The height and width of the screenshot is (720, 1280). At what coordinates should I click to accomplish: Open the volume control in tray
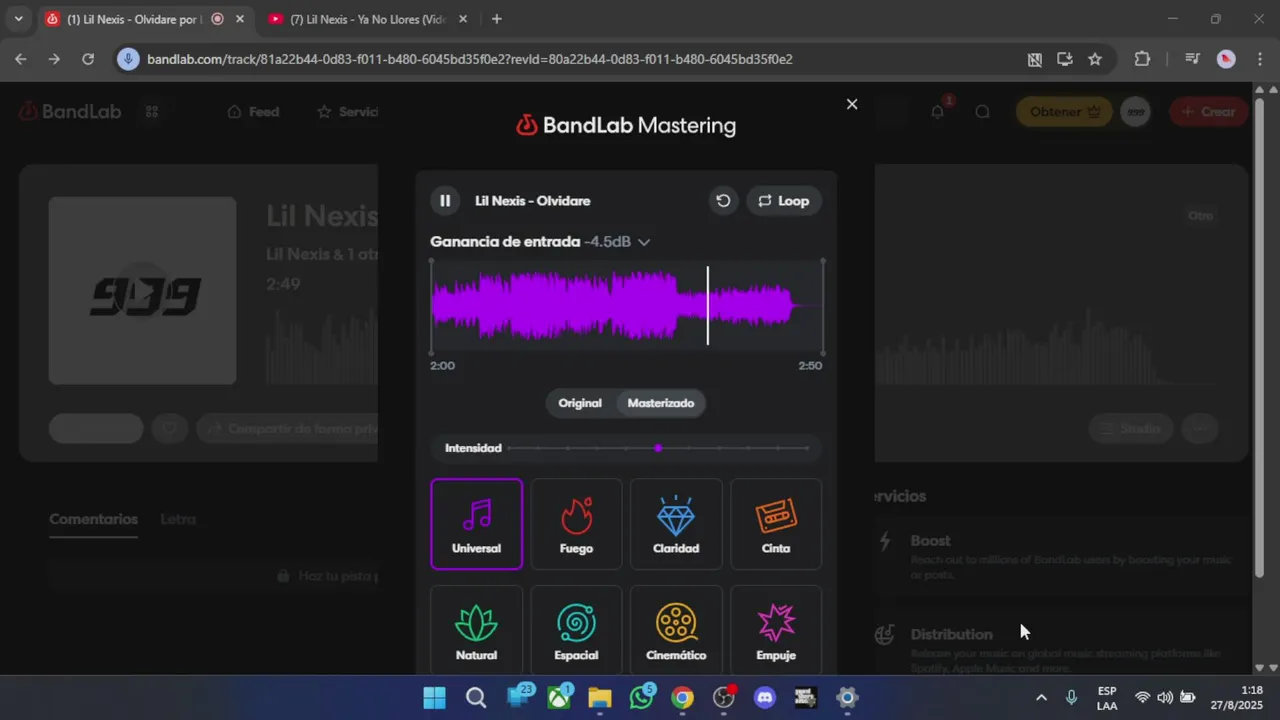click(1165, 698)
